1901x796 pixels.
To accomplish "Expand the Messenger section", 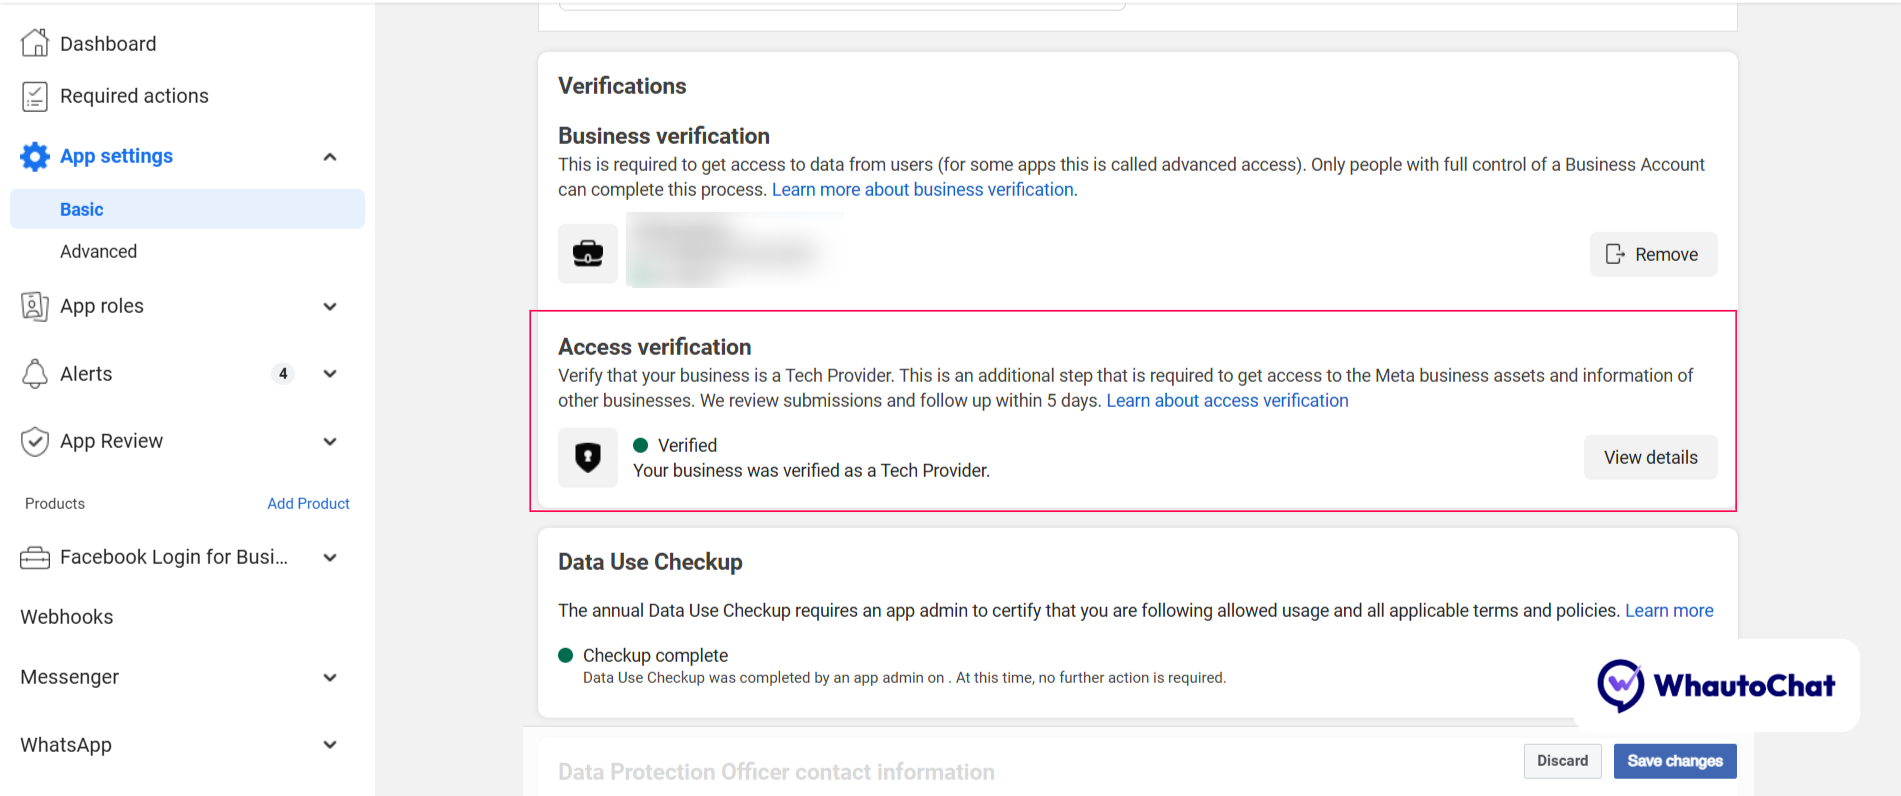I will (330, 677).
